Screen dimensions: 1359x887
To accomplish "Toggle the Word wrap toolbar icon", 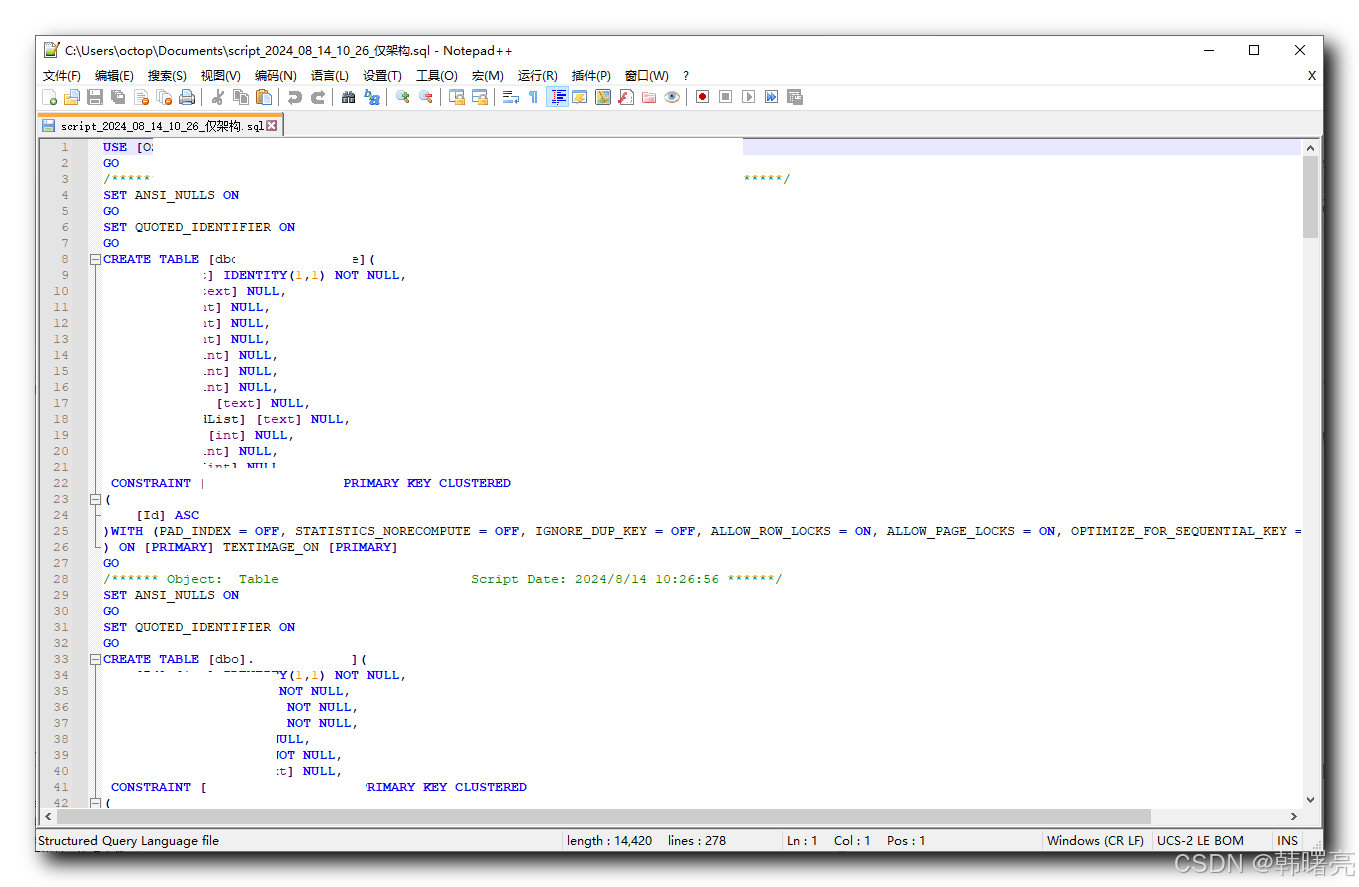I will click(x=510, y=97).
